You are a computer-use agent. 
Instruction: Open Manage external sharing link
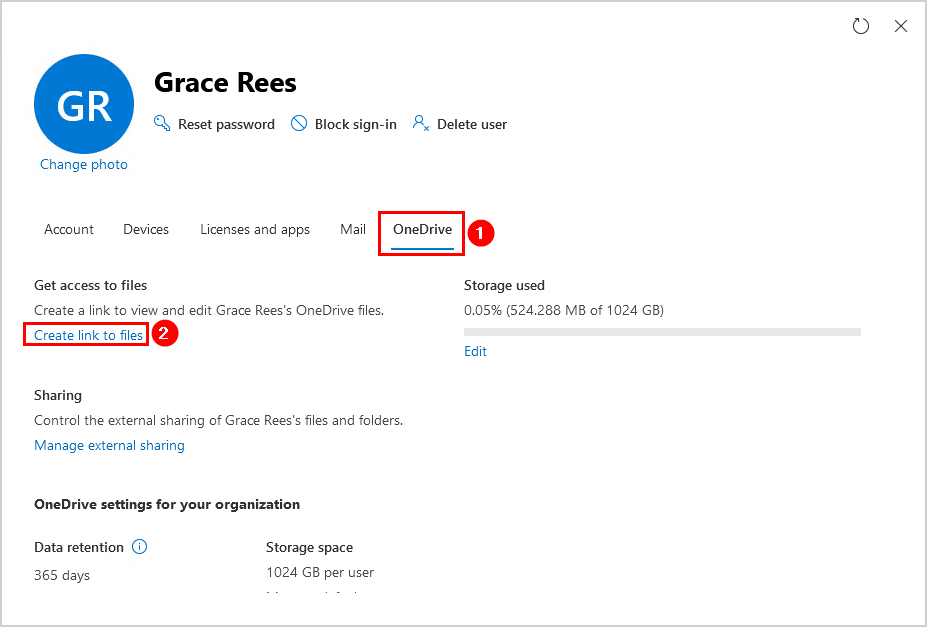(109, 446)
